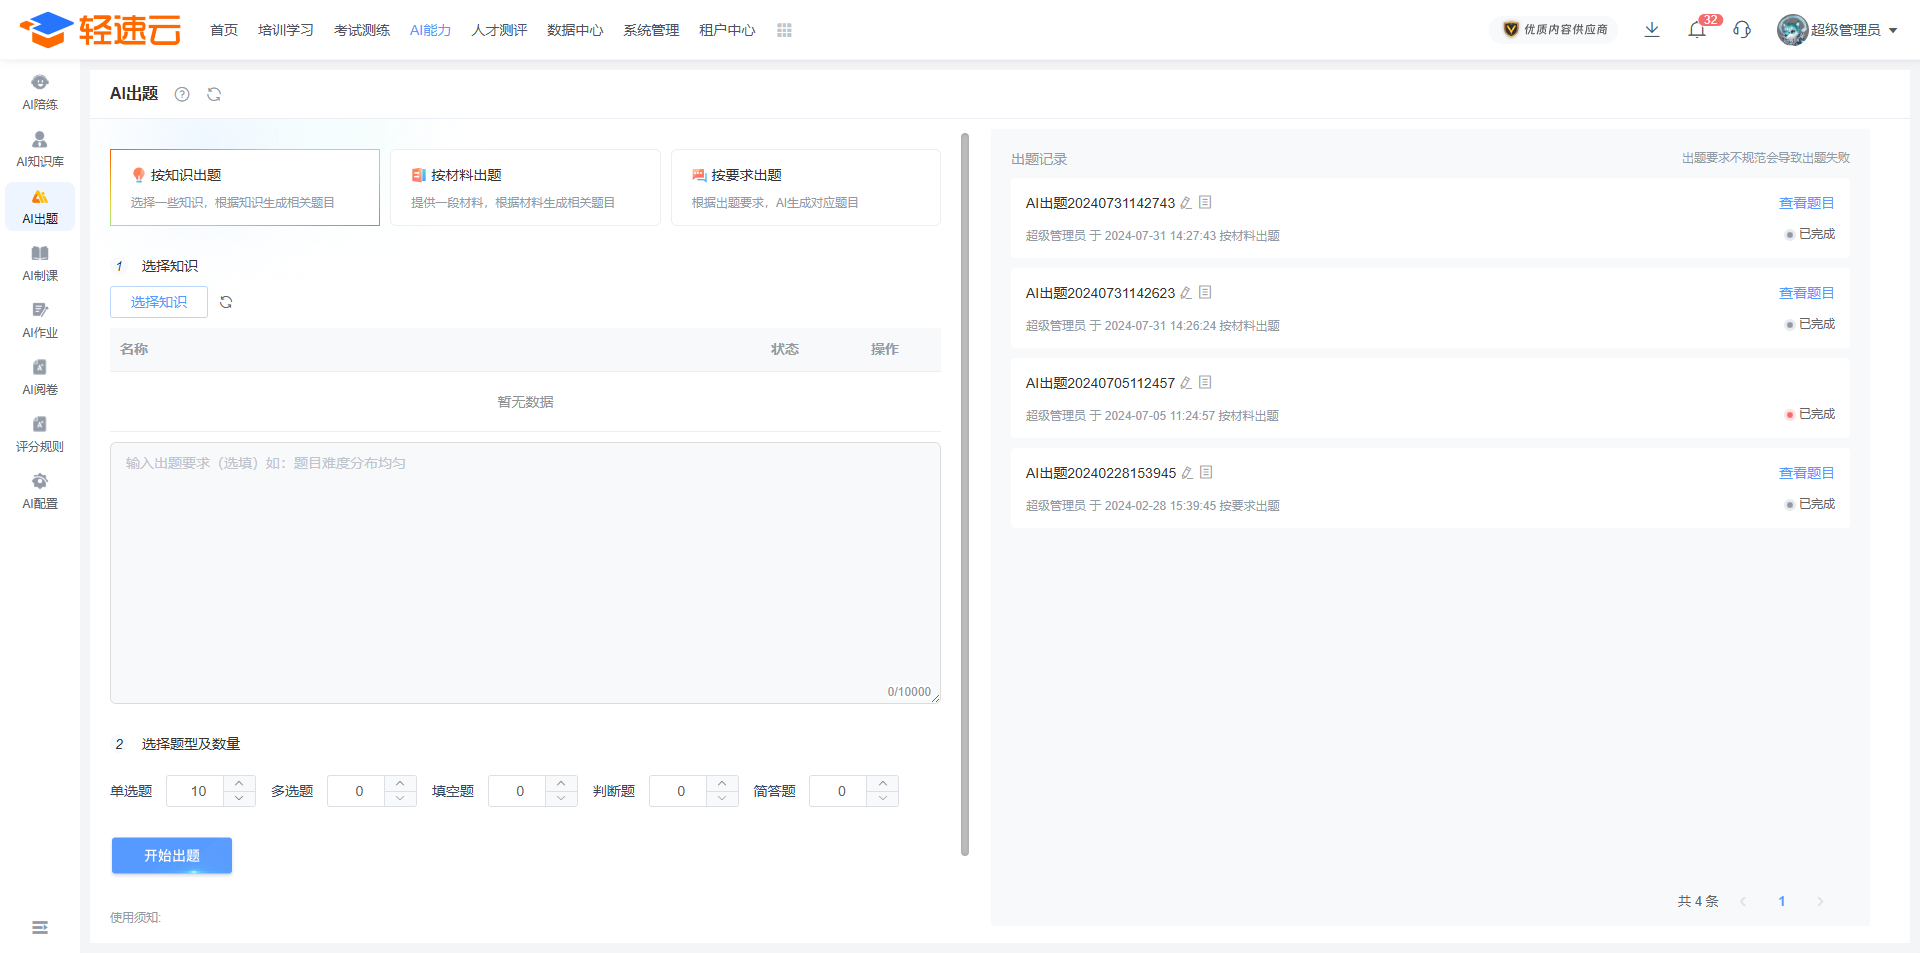This screenshot has height=953, width=1920.
Task: Increase the 单选题 count with the up arrow
Action: tap(239, 783)
